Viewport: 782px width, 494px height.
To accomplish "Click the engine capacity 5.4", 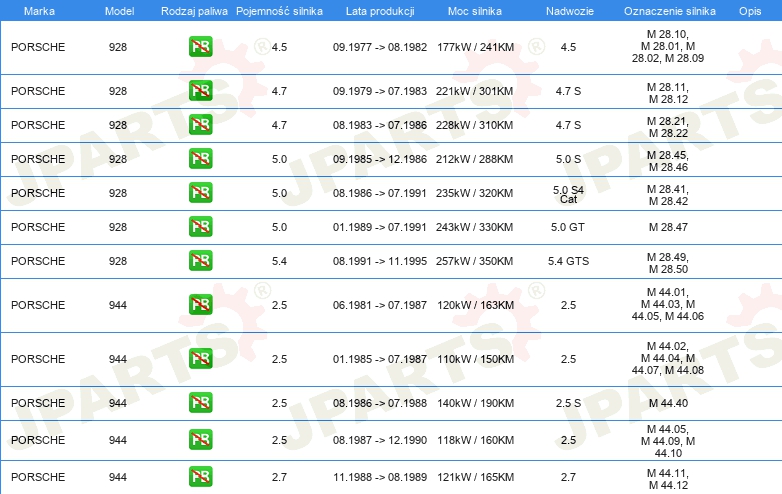I will [x=279, y=261].
